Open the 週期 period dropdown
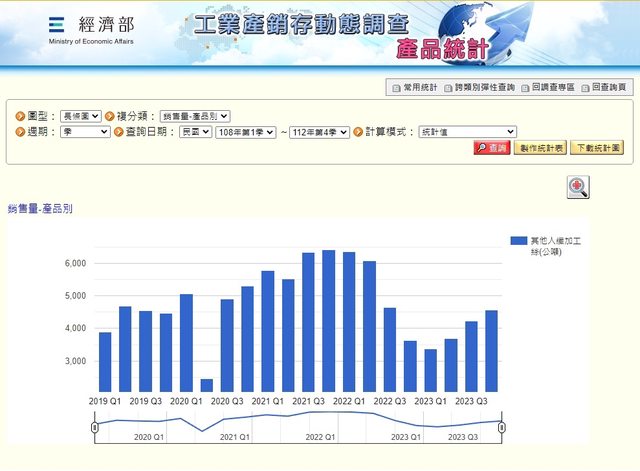Viewport: 640px width, 471px height. coord(84,132)
